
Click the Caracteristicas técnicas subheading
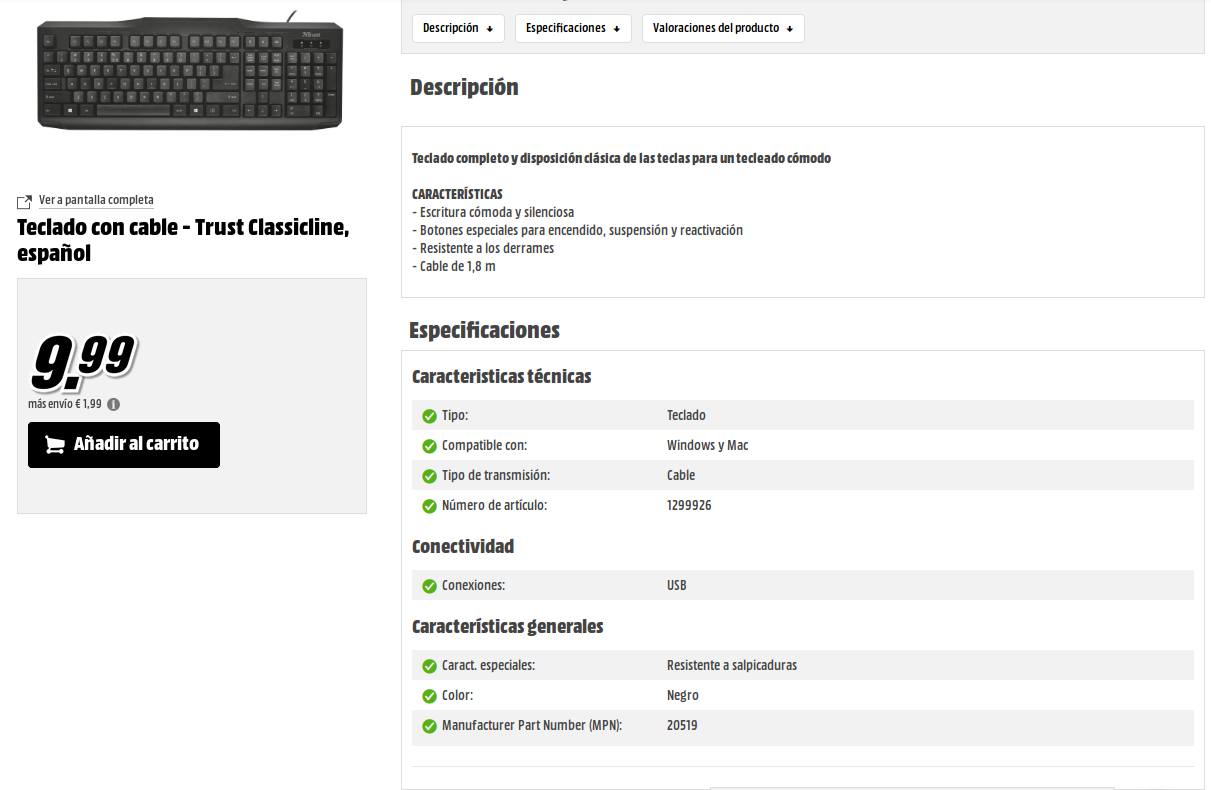click(502, 376)
